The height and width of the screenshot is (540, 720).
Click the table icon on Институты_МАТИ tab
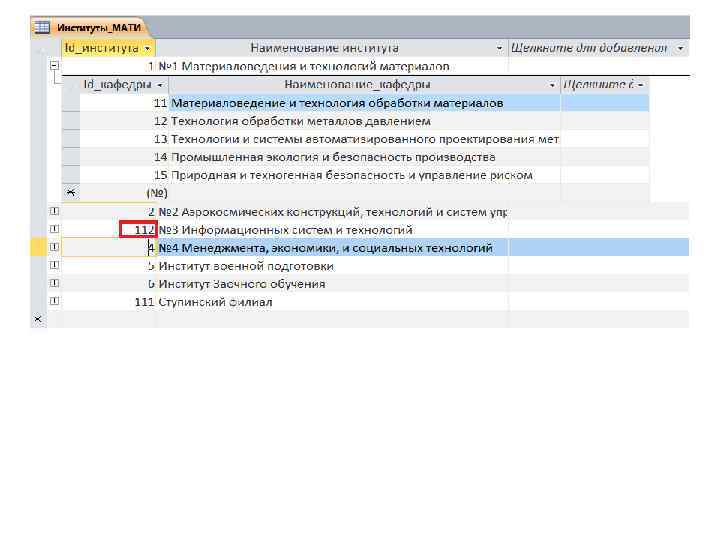coord(41,28)
